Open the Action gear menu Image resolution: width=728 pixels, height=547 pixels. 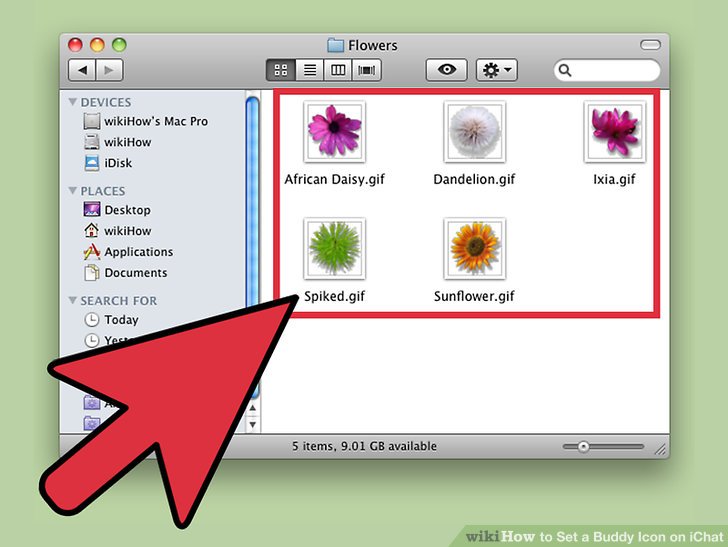coord(496,70)
